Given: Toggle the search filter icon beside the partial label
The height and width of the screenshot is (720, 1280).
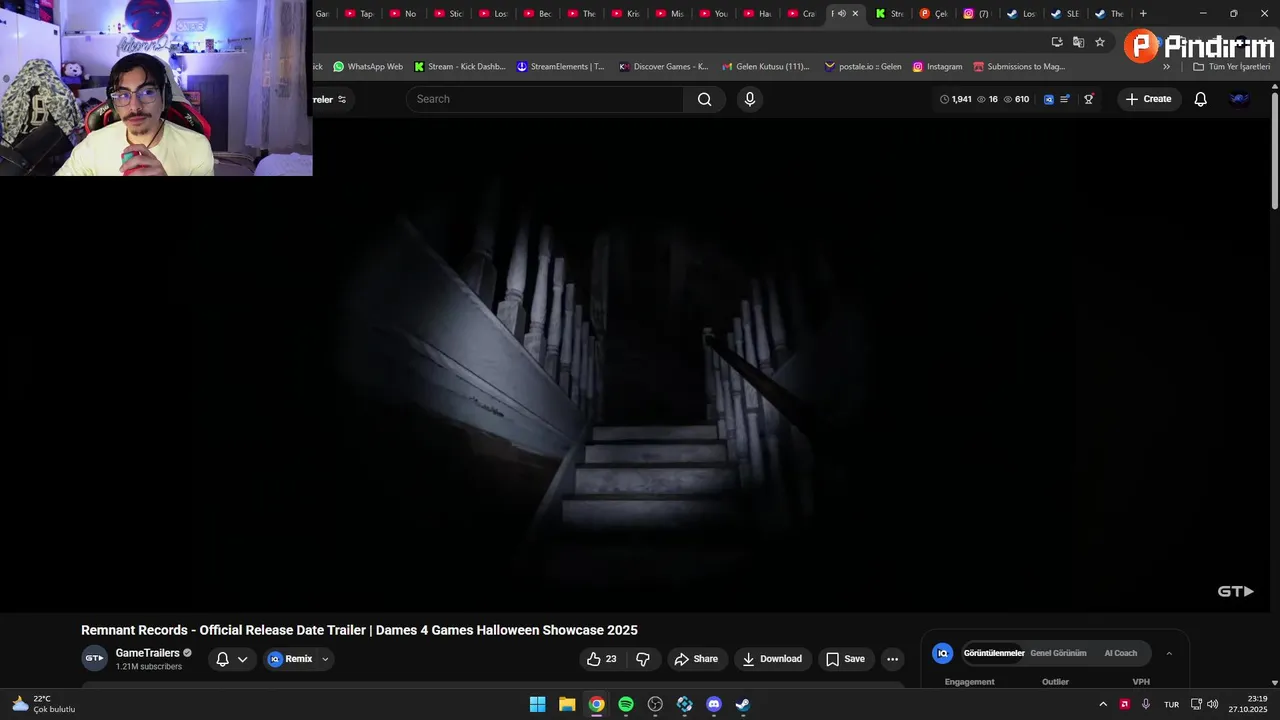Looking at the screenshot, I should pyautogui.click(x=342, y=99).
